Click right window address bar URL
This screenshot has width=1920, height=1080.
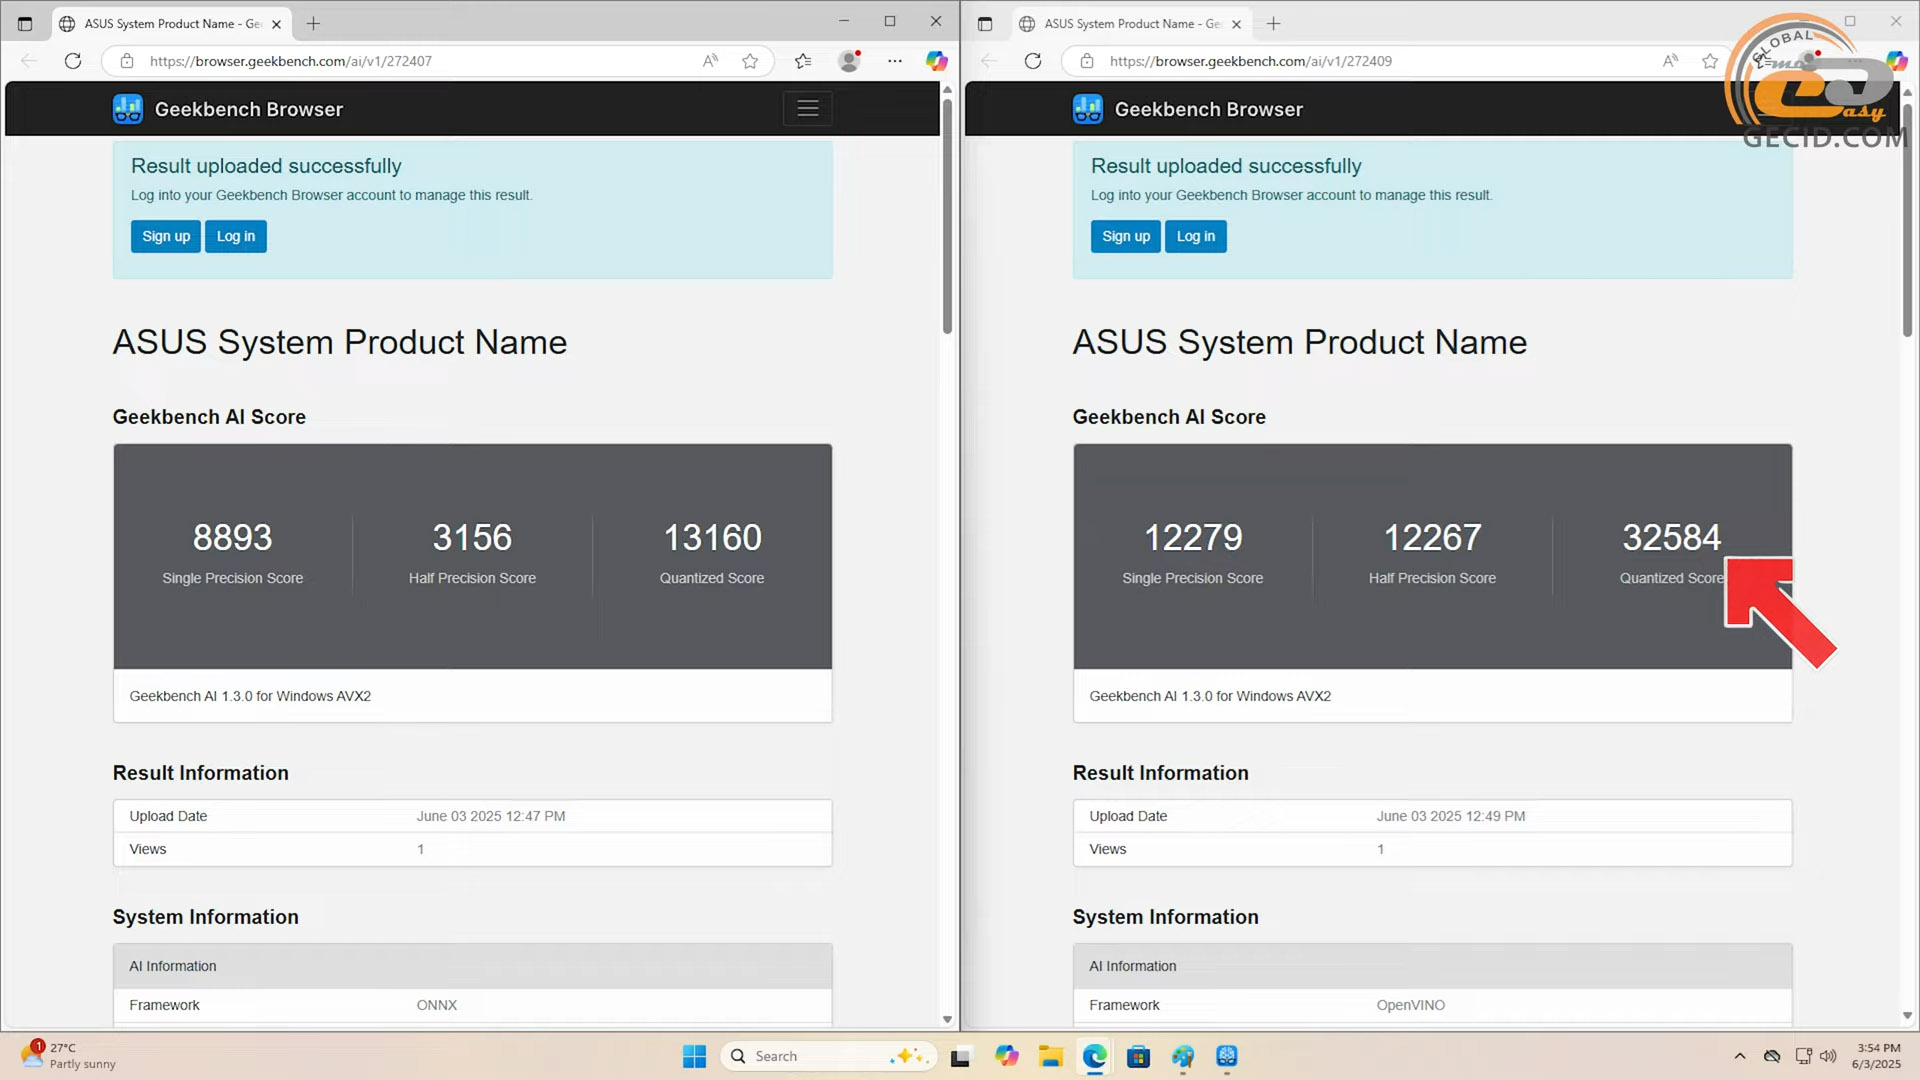pyautogui.click(x=1251, y=61)
